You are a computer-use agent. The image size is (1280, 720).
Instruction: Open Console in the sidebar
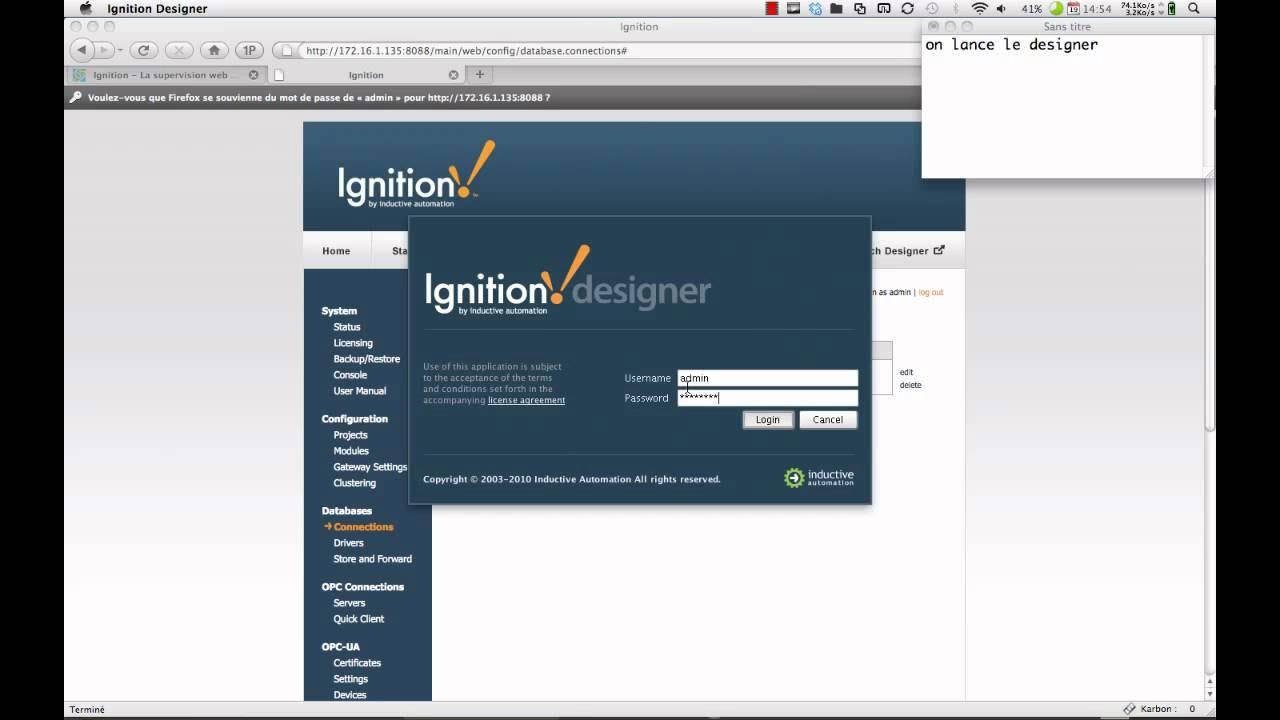350,375
